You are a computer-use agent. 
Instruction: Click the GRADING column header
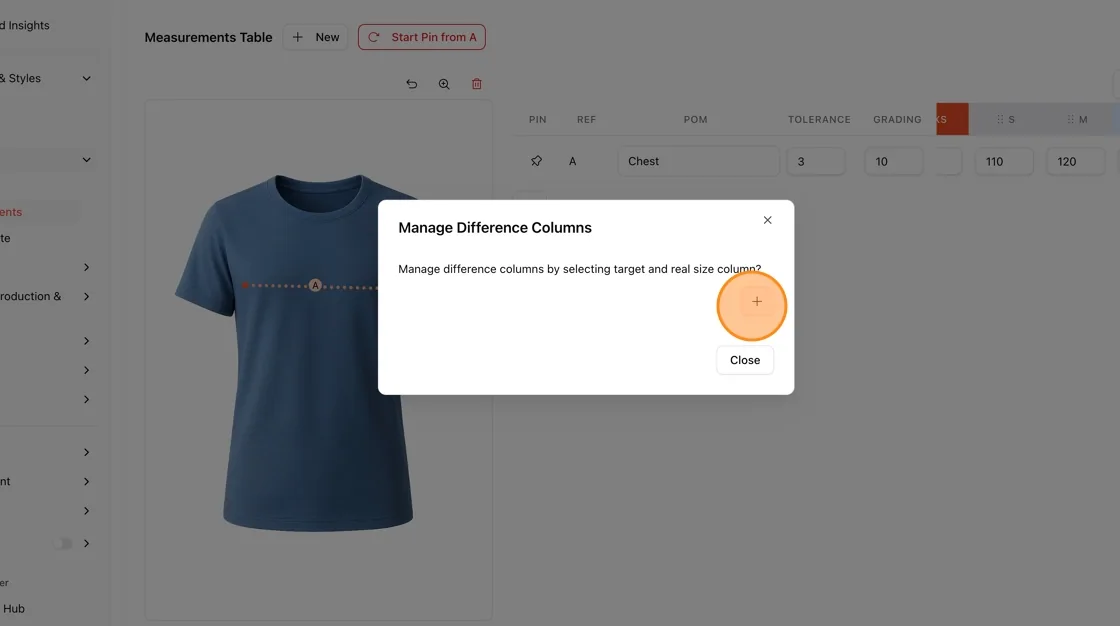point(897,119)
